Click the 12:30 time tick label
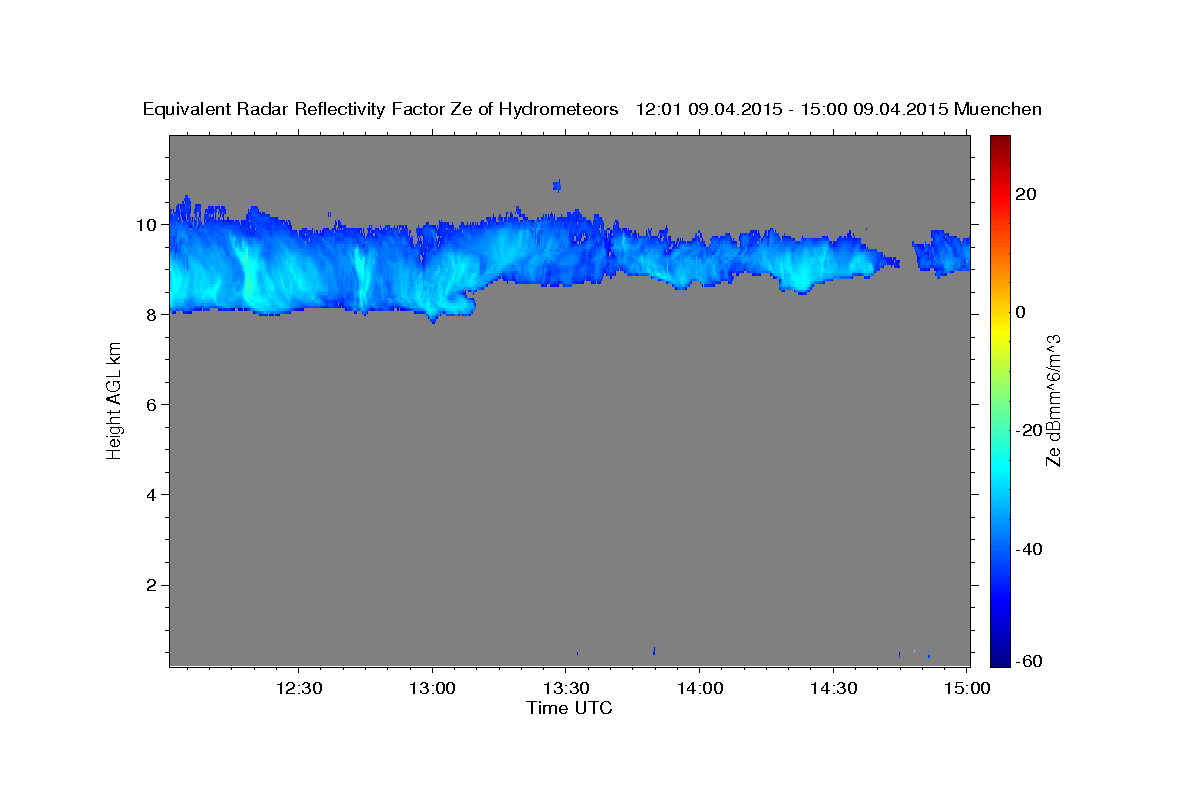Viewport: 1200px width, 800px height. point(298,689)
